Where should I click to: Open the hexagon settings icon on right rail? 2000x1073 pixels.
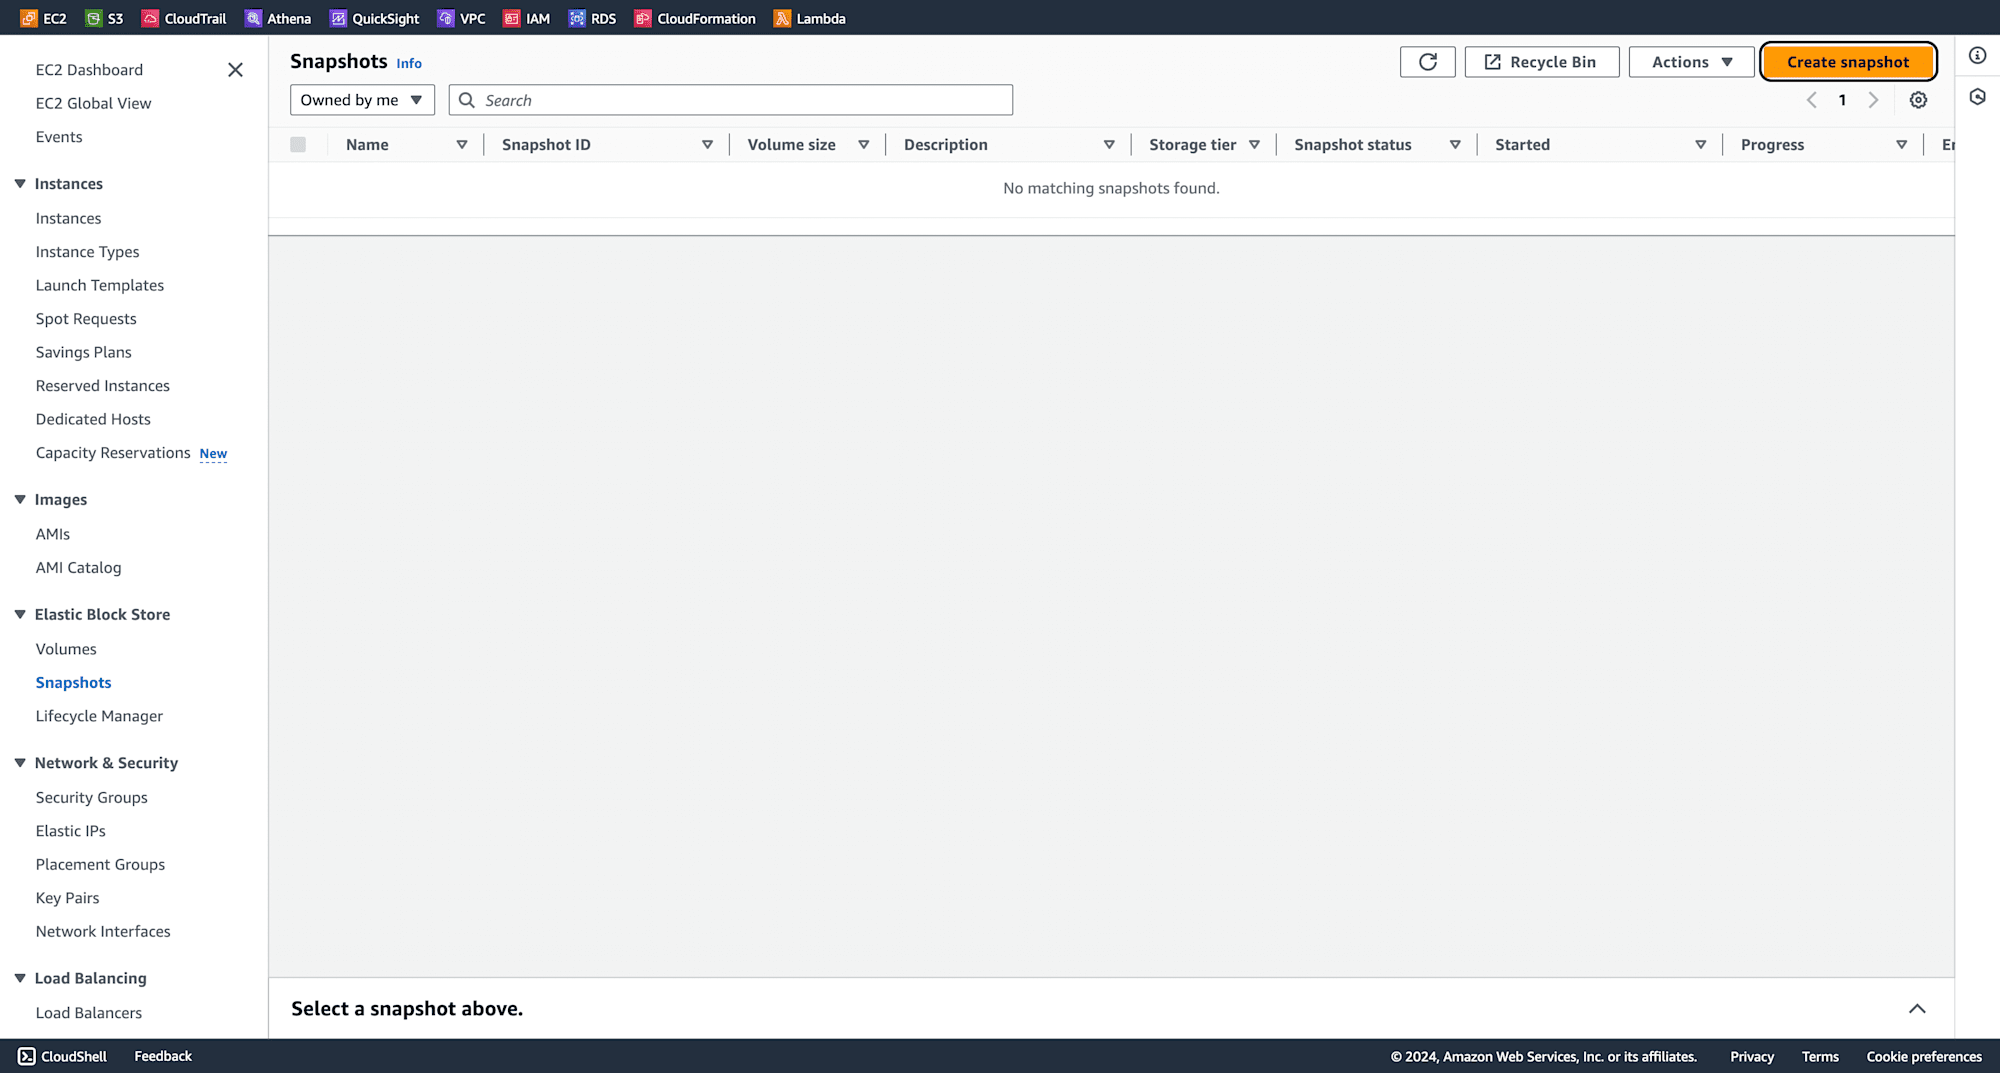tap(1977, 97)
